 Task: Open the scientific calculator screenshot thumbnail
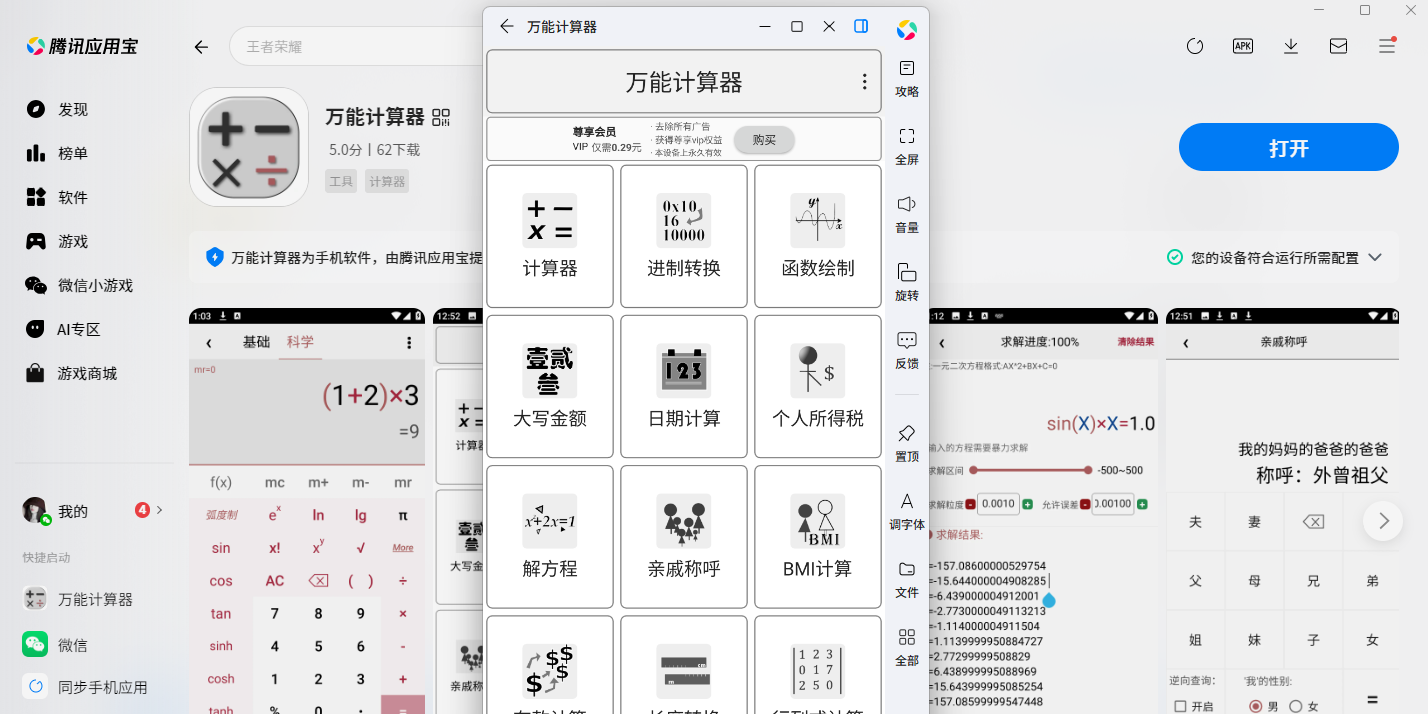307,511
